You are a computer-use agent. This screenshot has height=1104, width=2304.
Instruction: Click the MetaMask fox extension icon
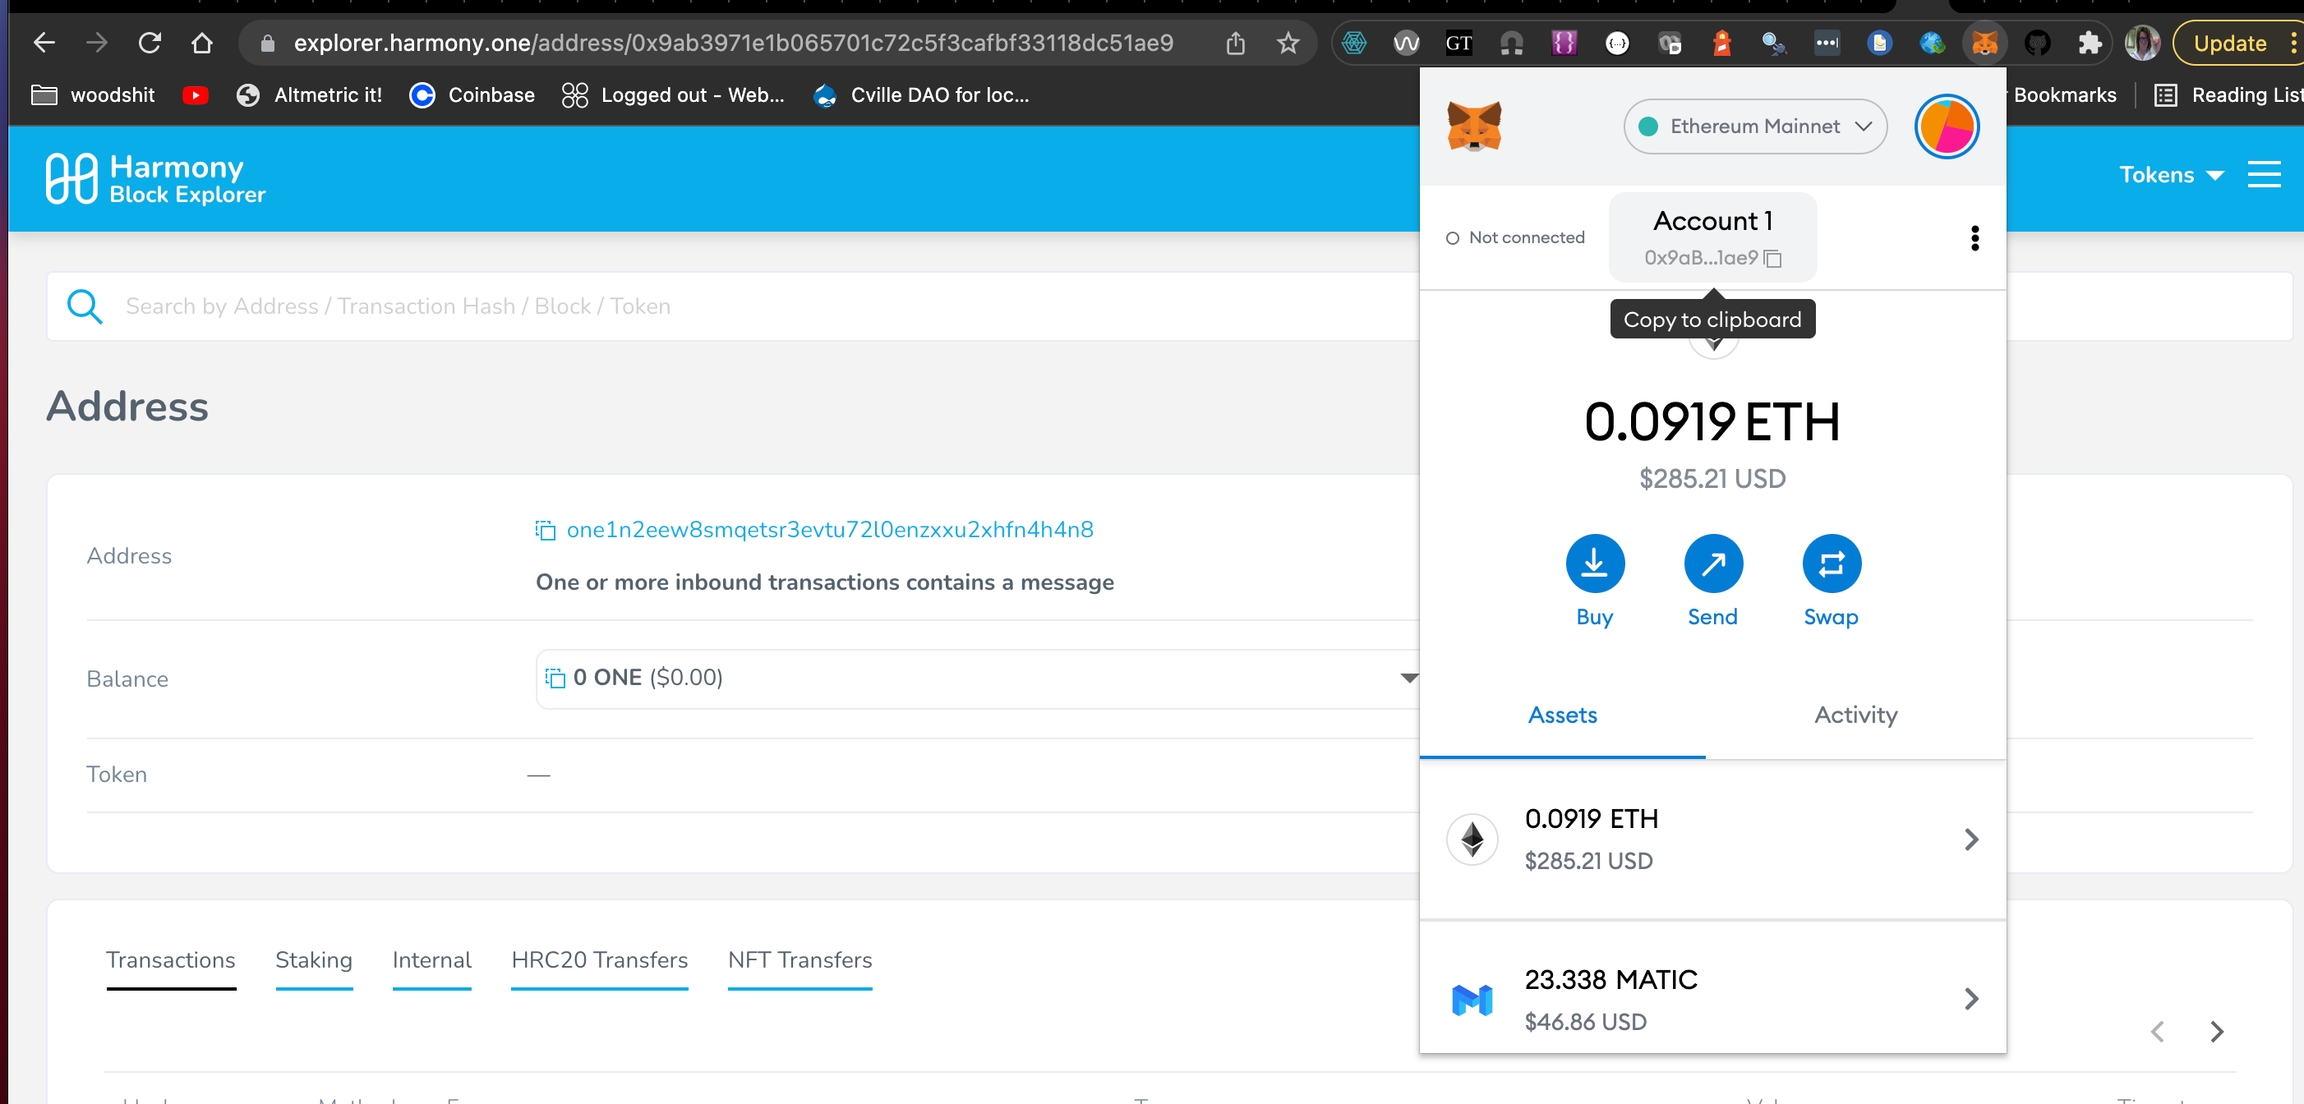pos(1984,43)
